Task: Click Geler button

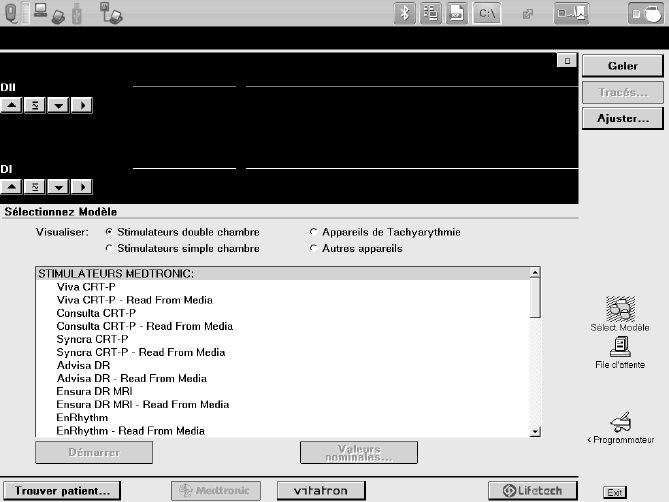Action: [x=622, y=66]
